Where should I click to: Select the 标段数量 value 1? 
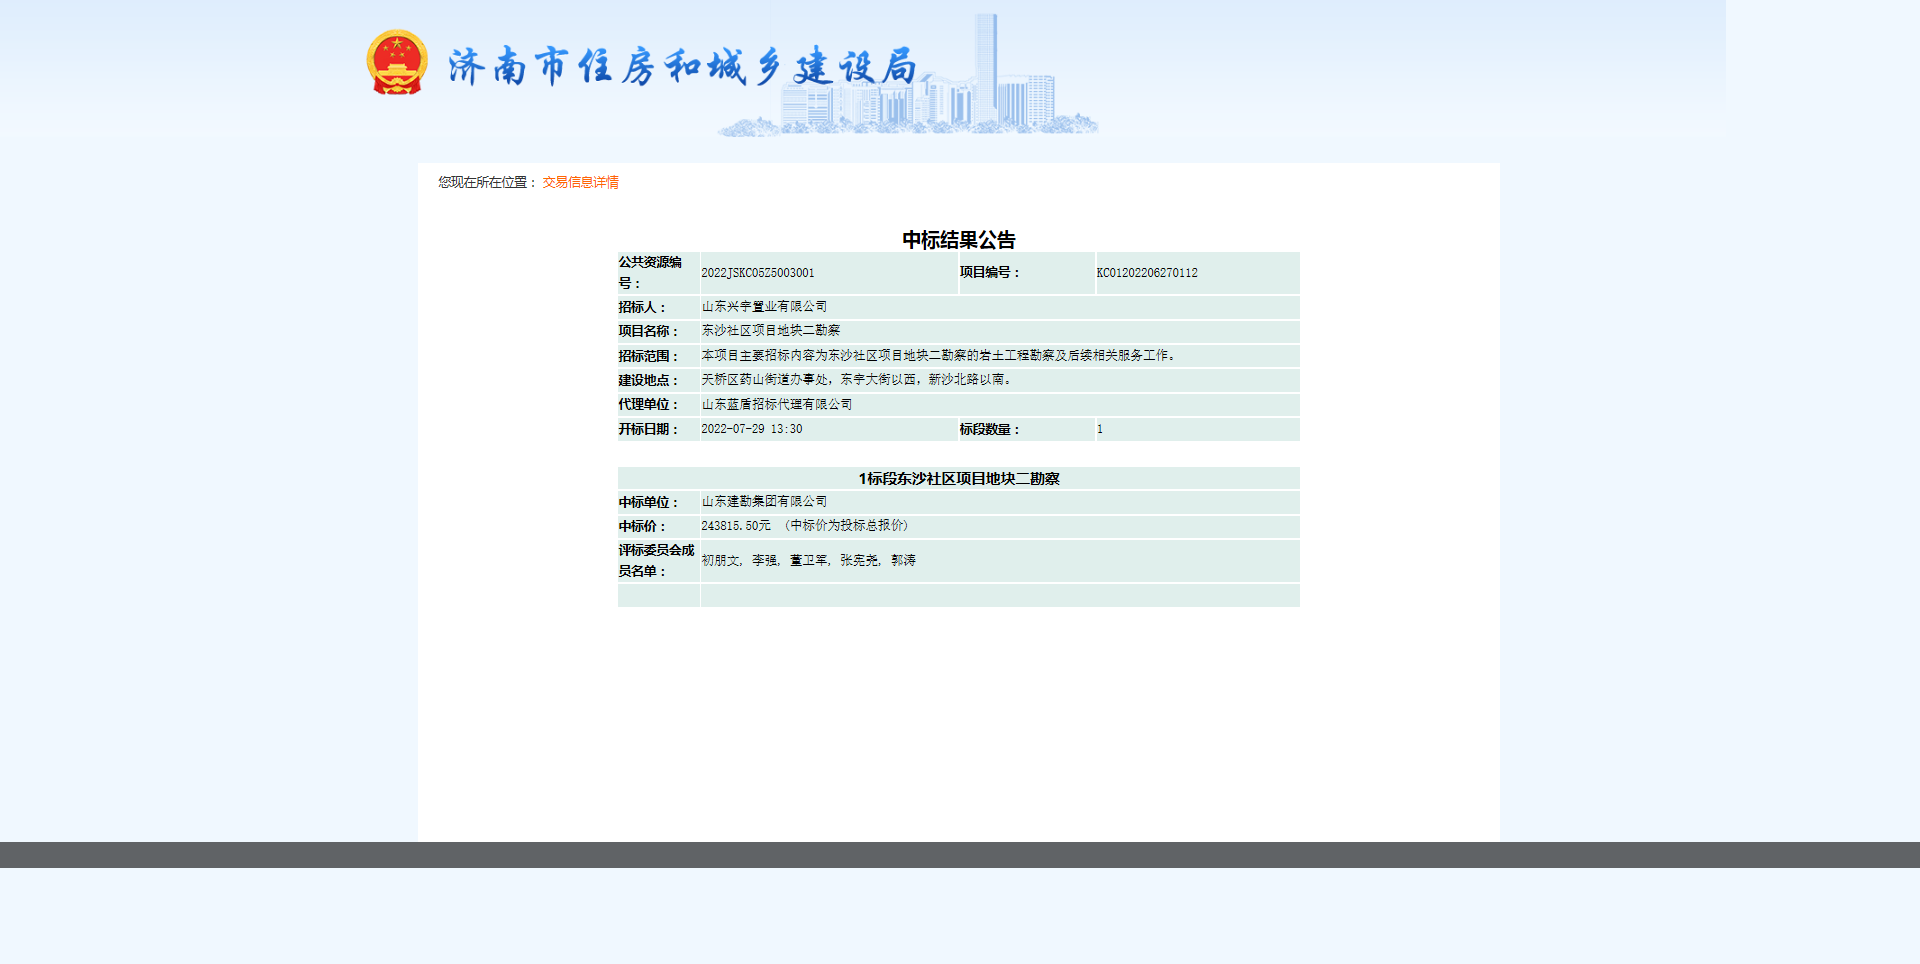coord(1100,429)
